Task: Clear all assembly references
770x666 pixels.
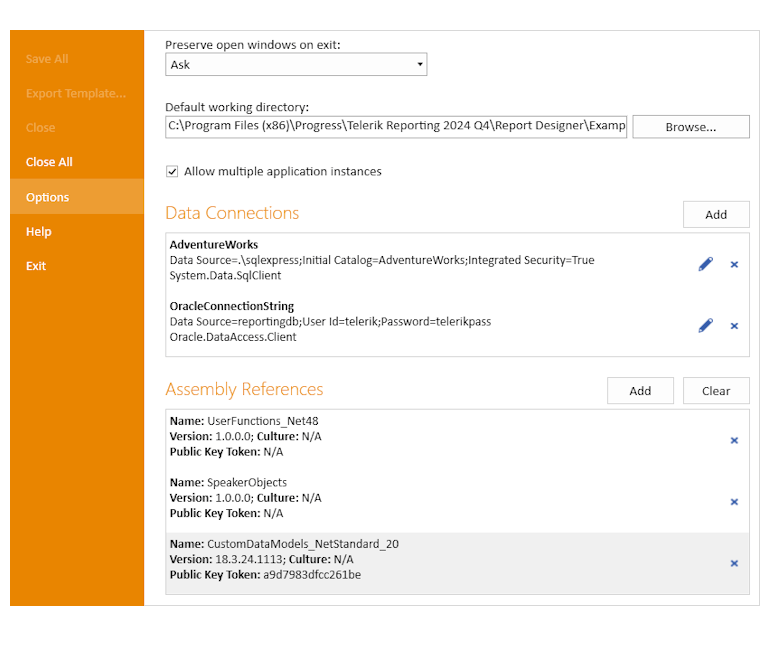Action: 716,390
